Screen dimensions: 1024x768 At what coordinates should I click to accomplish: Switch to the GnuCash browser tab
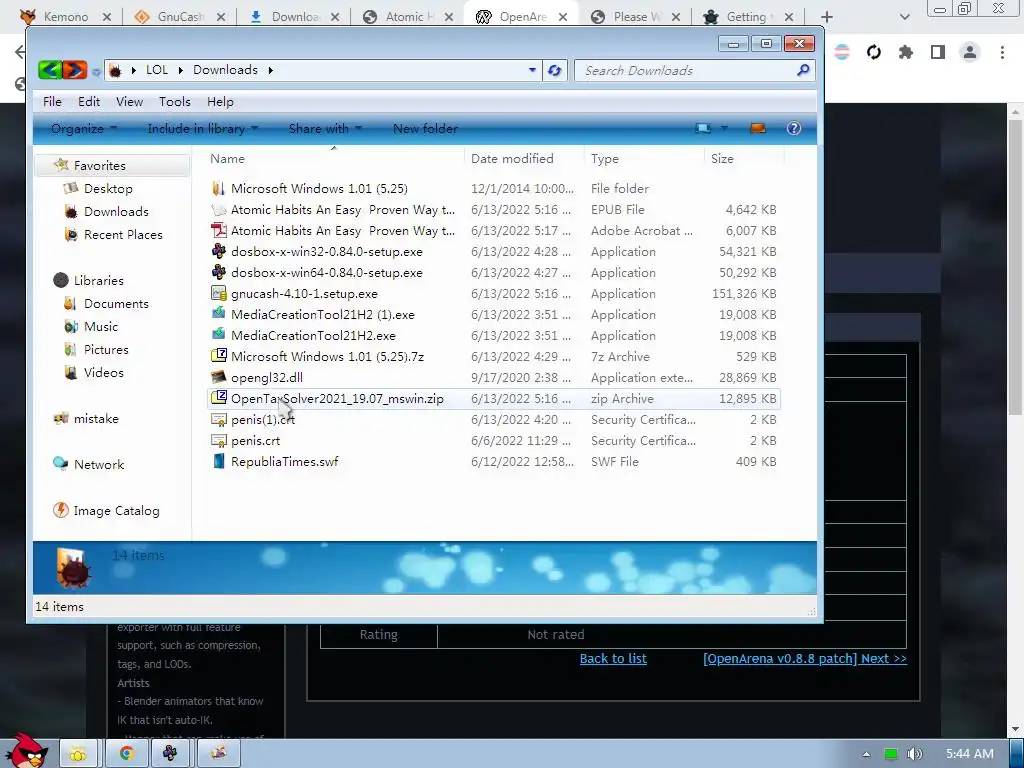coord(180,17)
